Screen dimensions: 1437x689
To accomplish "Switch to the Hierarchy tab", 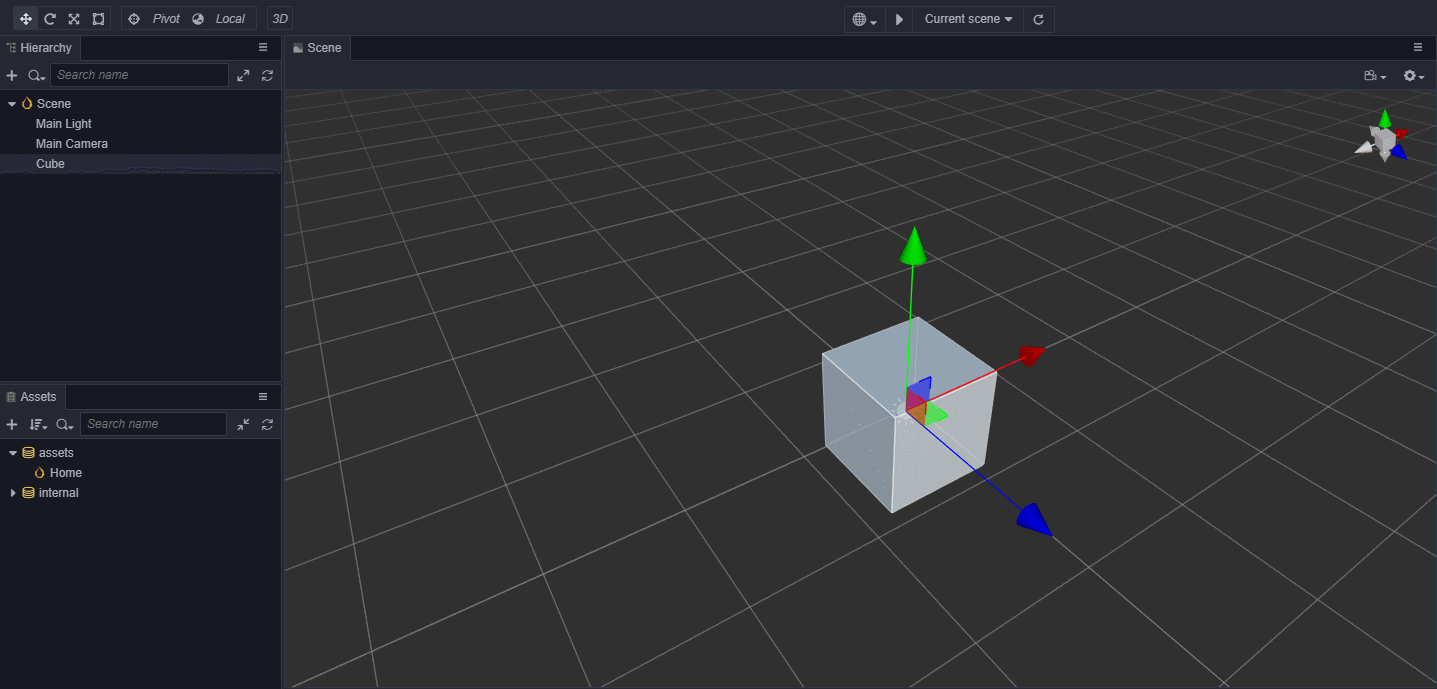I will point(39,48).
